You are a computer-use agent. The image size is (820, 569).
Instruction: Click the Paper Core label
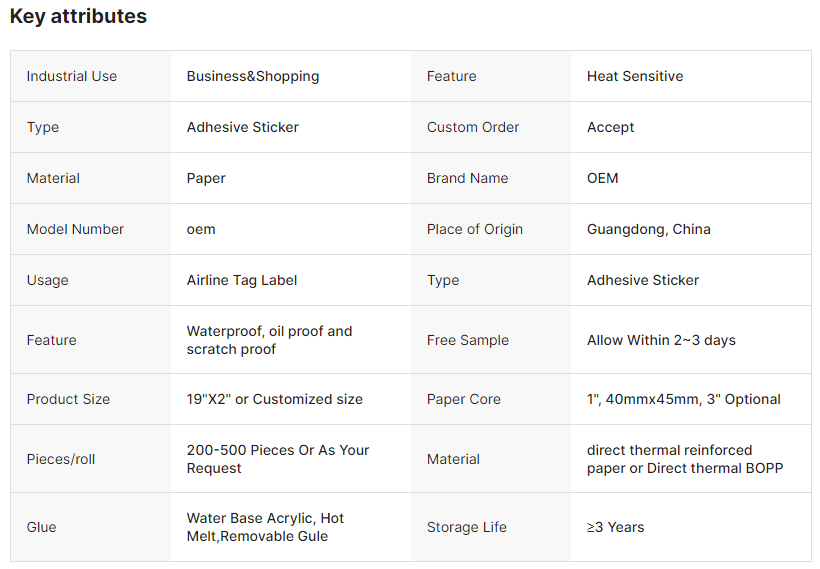[x=463, y=399]
